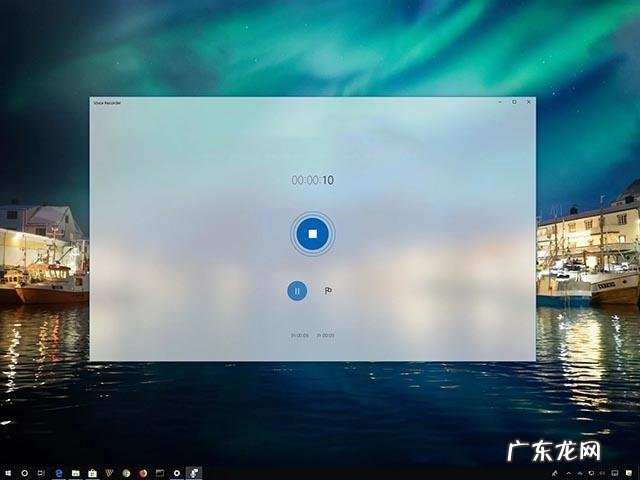Open the white ring app on taskbar
The image size is (640, 480).
(x=177, y=473)
